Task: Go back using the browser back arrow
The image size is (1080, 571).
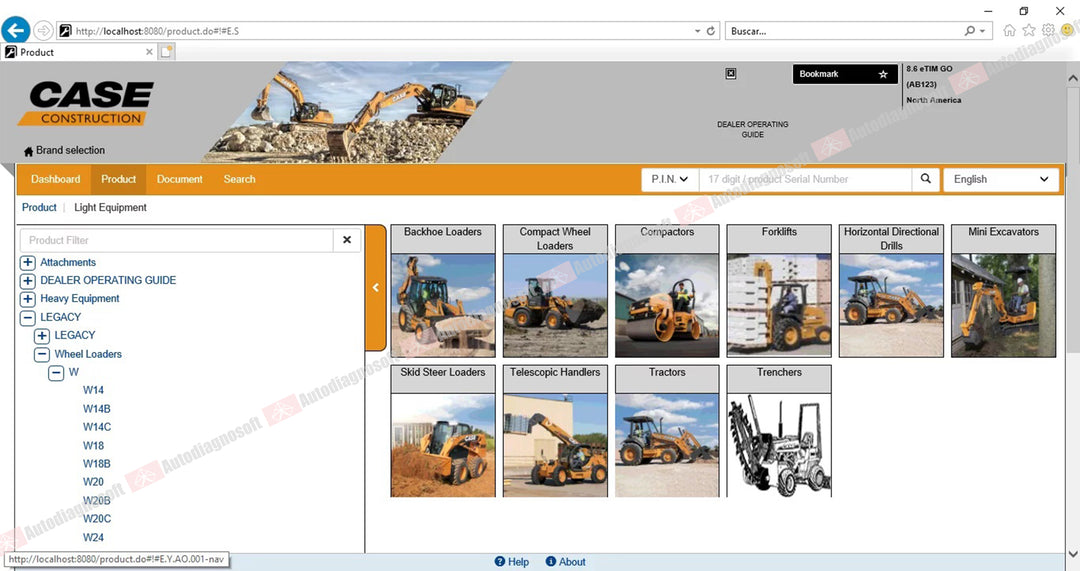Action: coord(16,30)
